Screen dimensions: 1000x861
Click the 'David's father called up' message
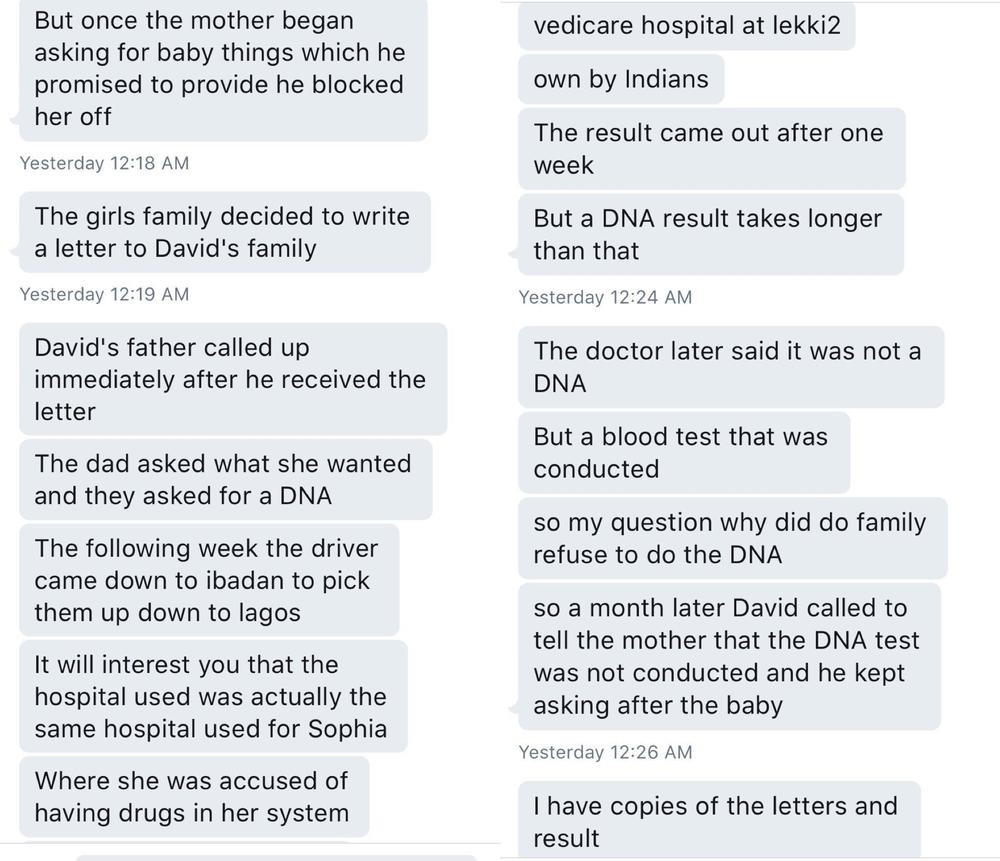tap(233, 379)
